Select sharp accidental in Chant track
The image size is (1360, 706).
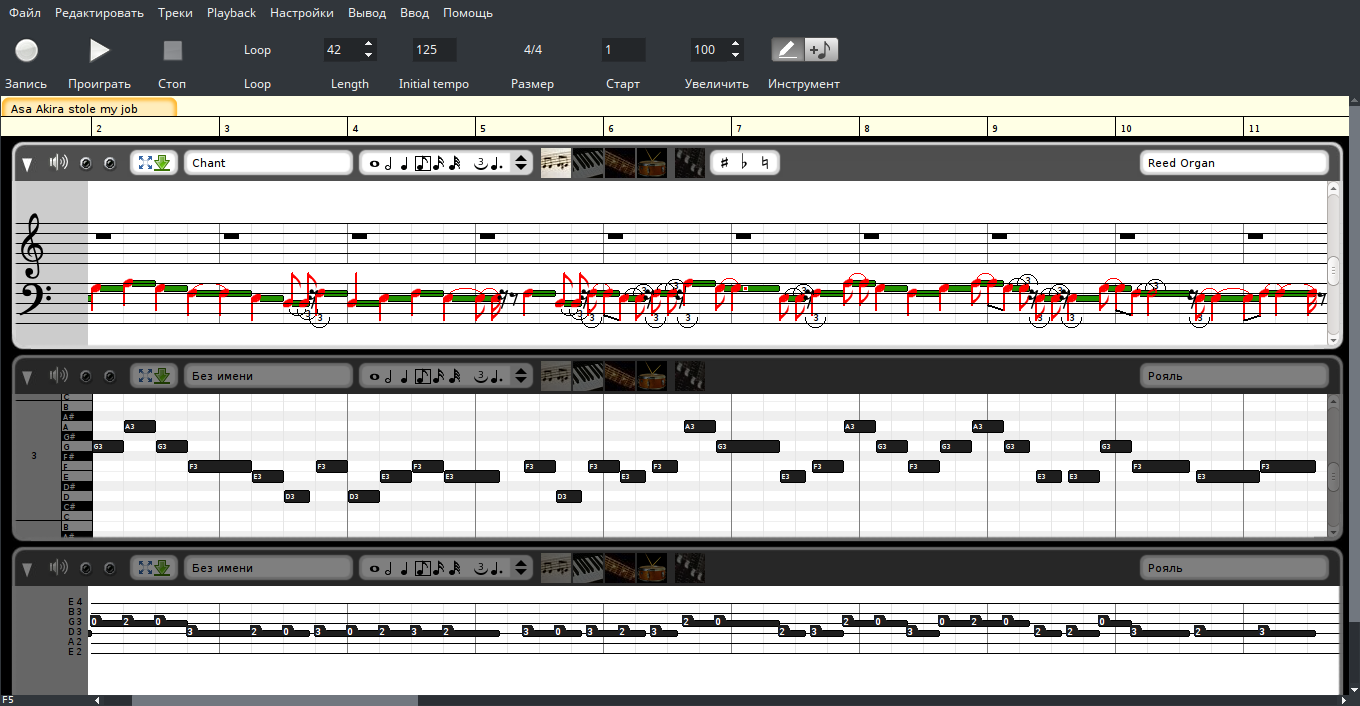click(724, 163)
